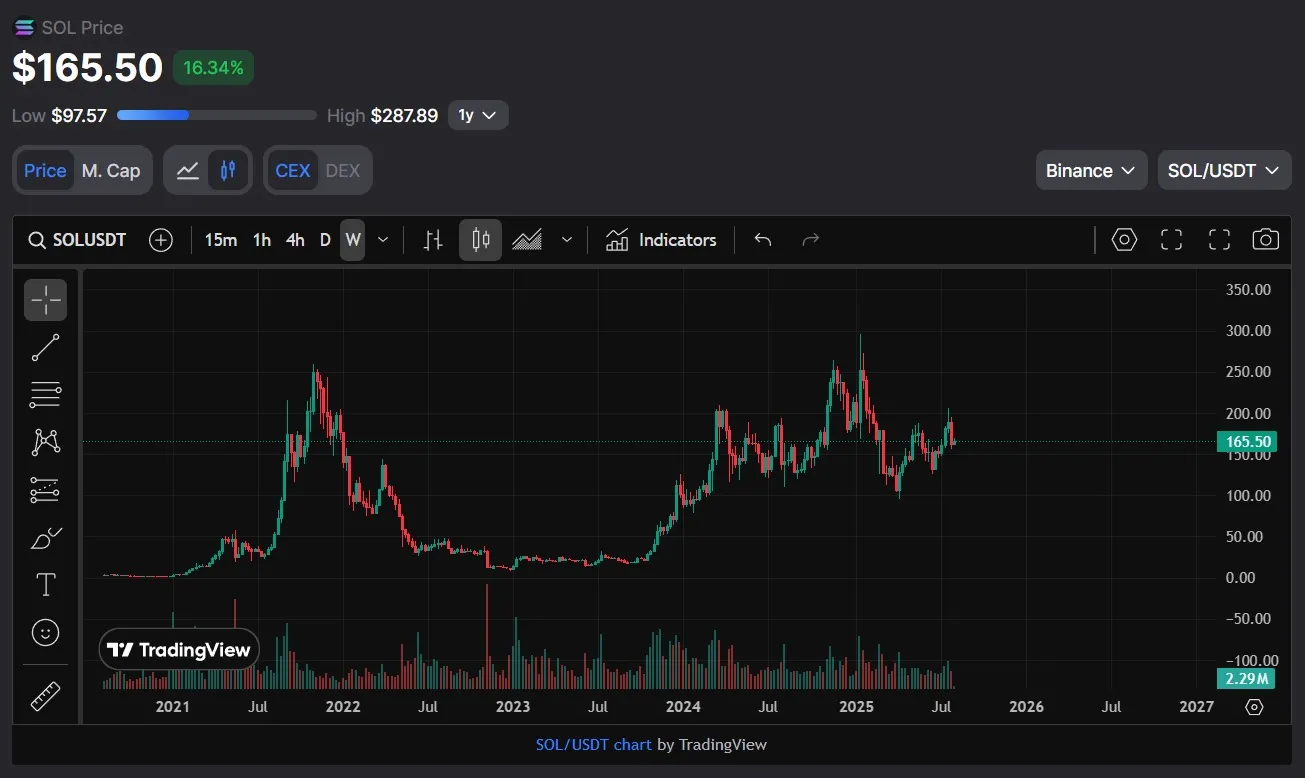The height and width of the screenshot is (778, 1305).
Task: Select the ruler measure tool
Action: click(45, 696)
